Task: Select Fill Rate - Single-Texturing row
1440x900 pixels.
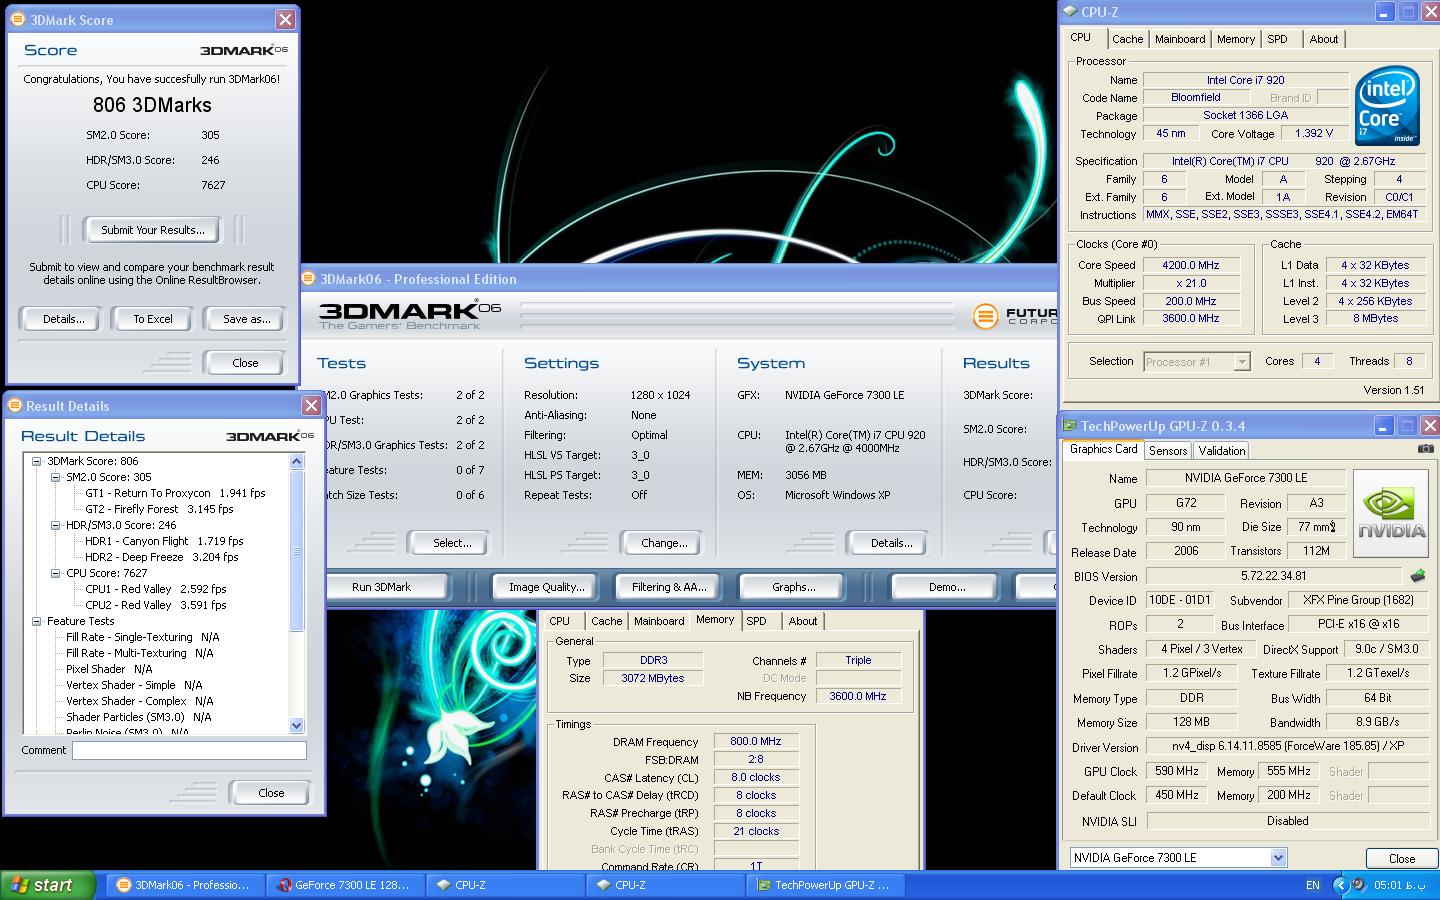Action: coord(142,637)
